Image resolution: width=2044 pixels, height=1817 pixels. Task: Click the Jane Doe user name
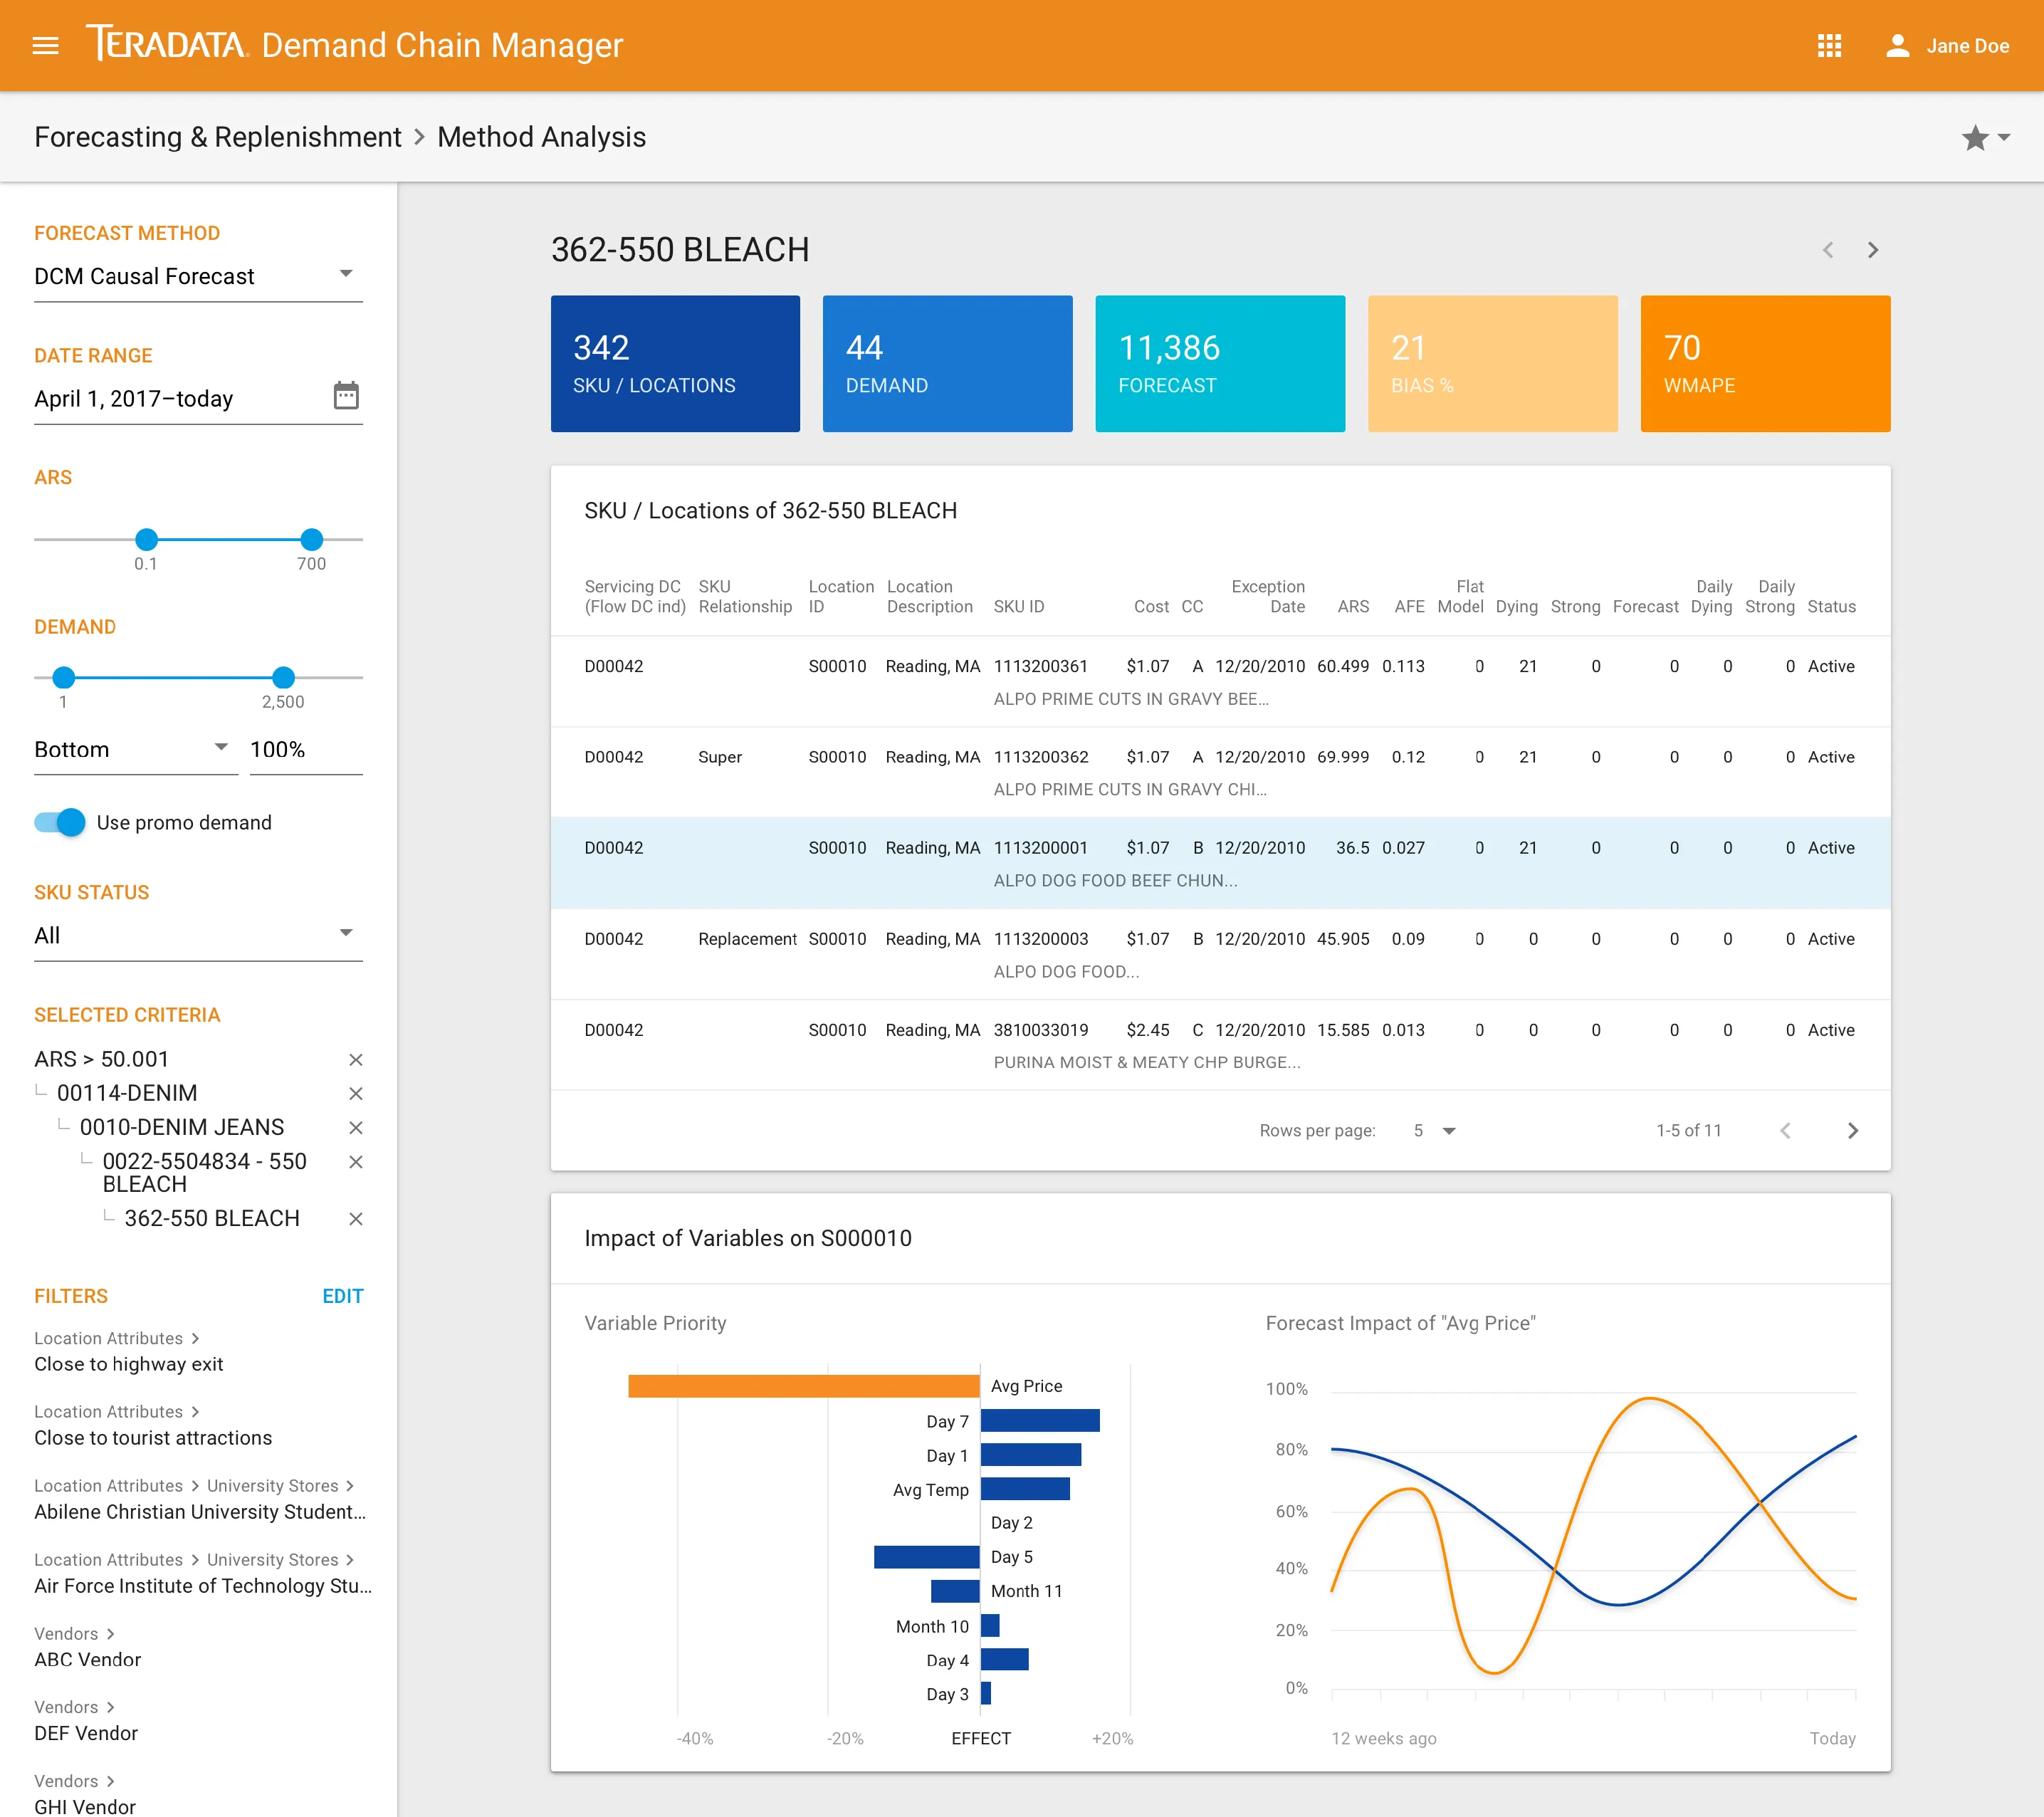[1967, 46]
